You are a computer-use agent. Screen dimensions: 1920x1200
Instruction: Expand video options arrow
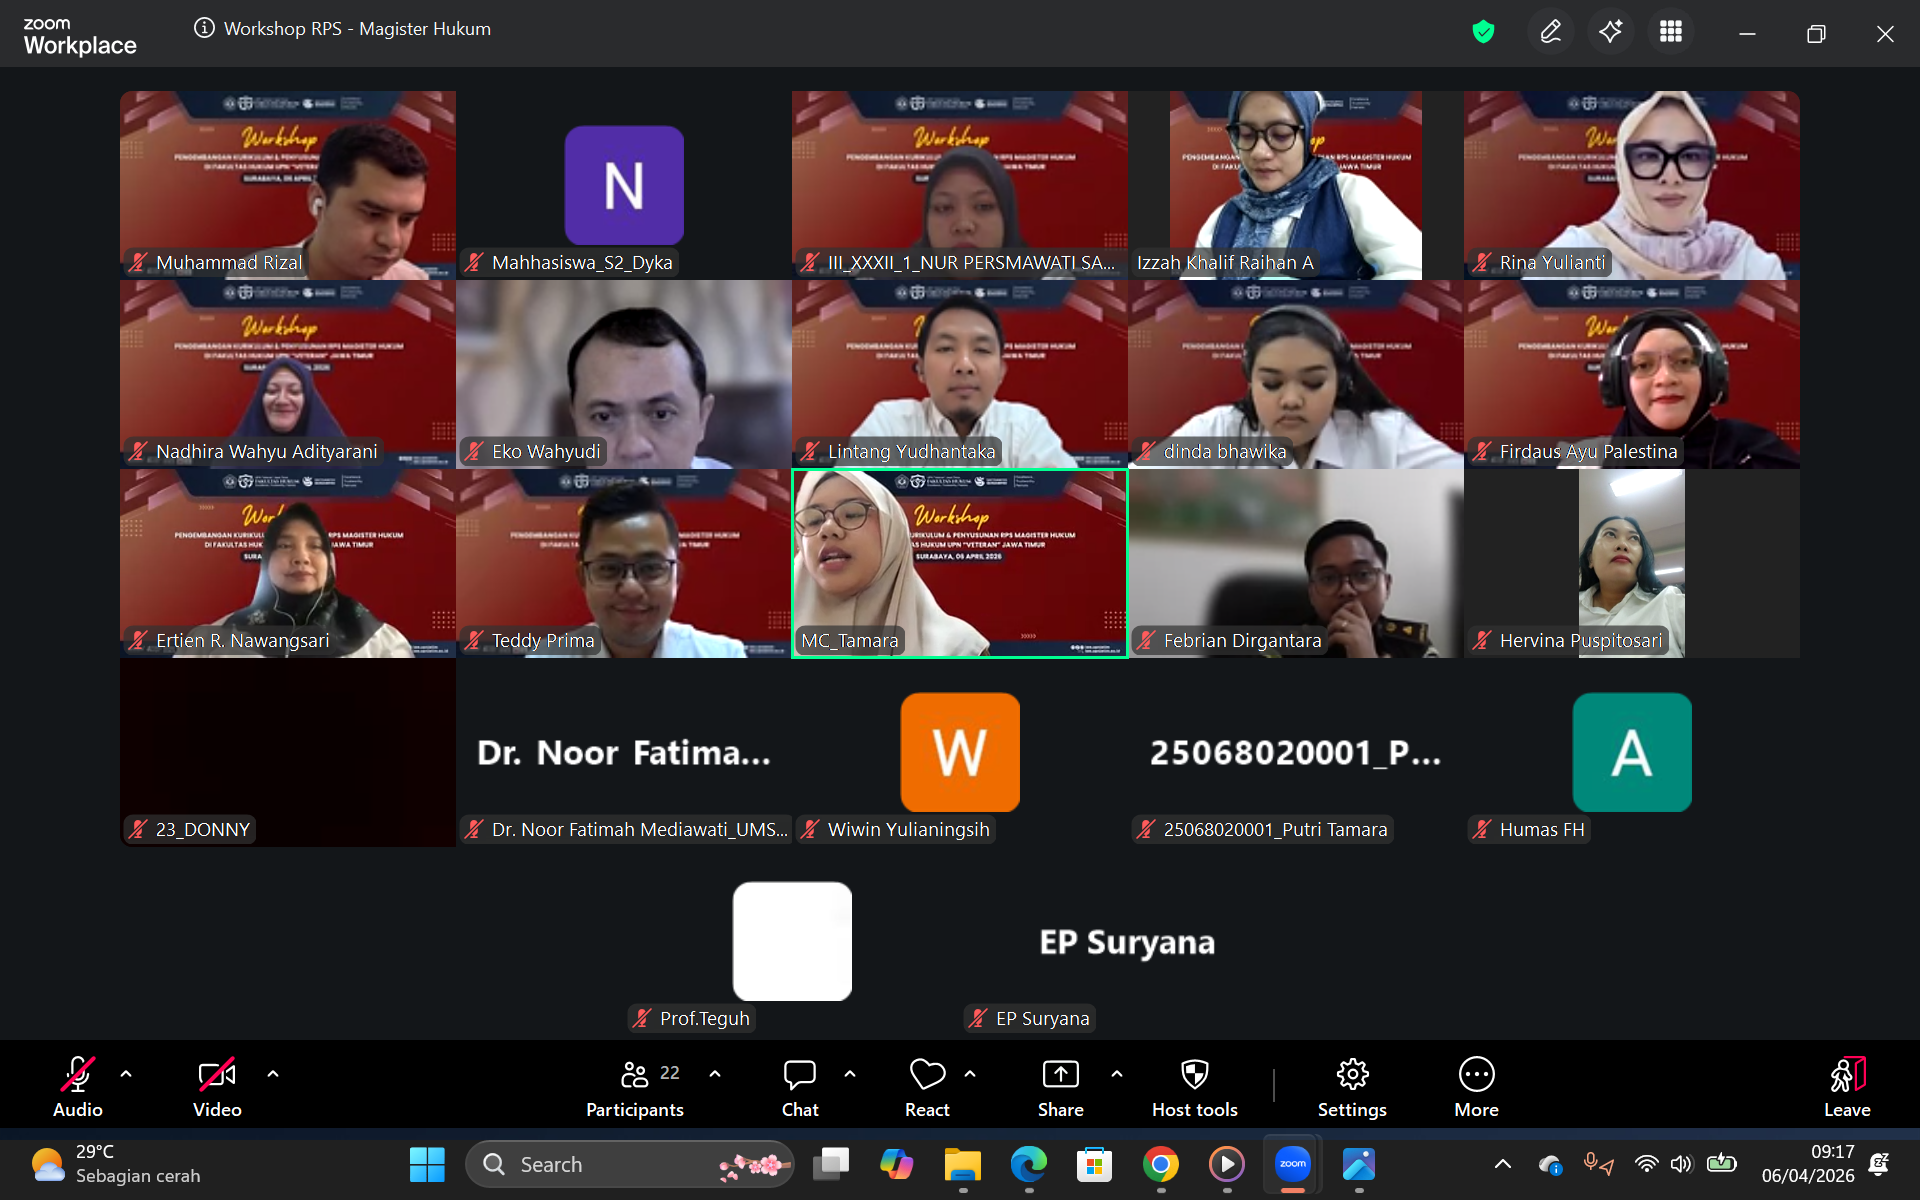click(273, 1073)
